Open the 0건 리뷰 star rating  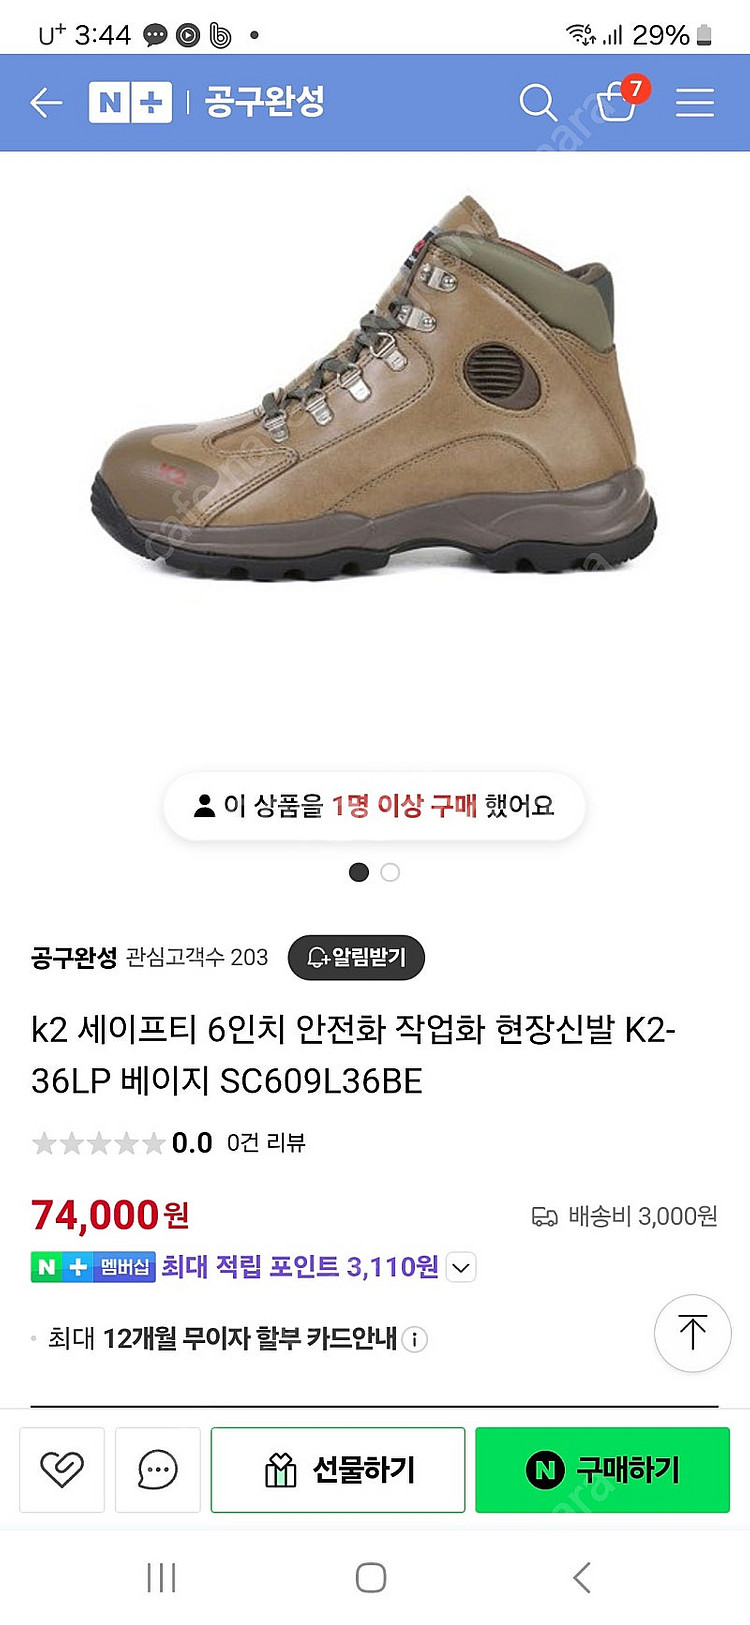tap(168, 1143)
